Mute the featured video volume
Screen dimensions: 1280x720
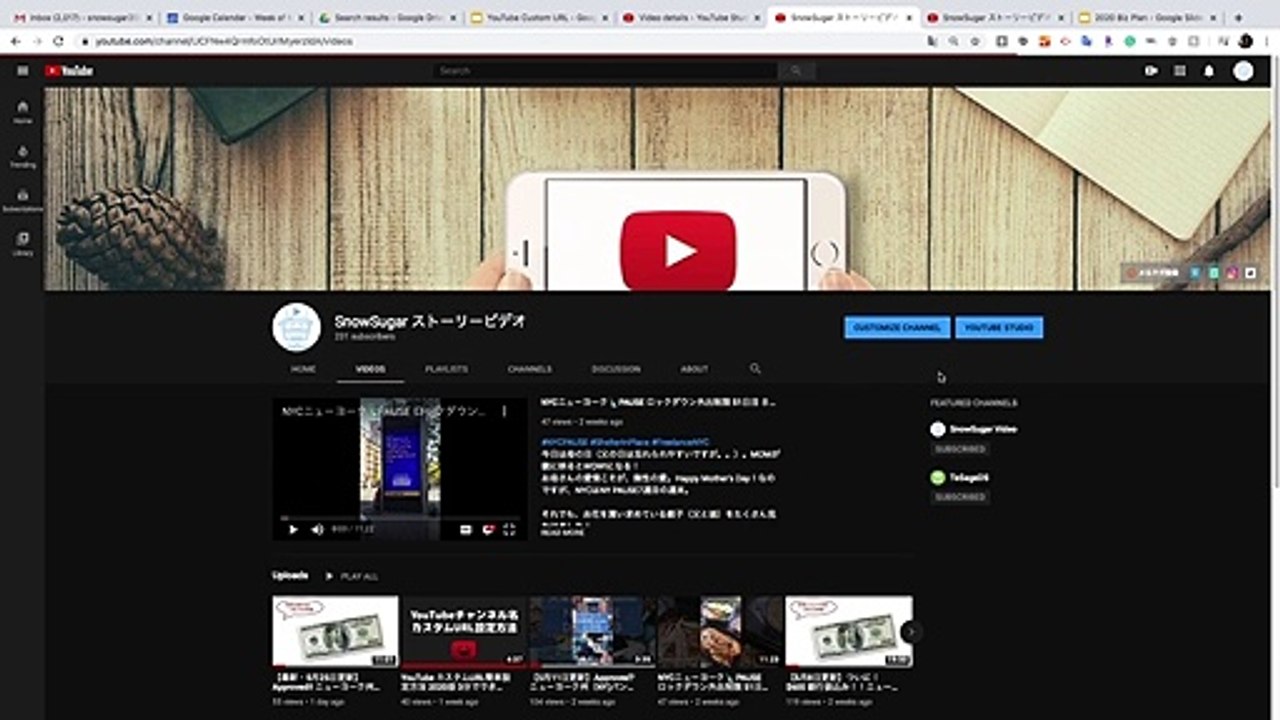317,529
